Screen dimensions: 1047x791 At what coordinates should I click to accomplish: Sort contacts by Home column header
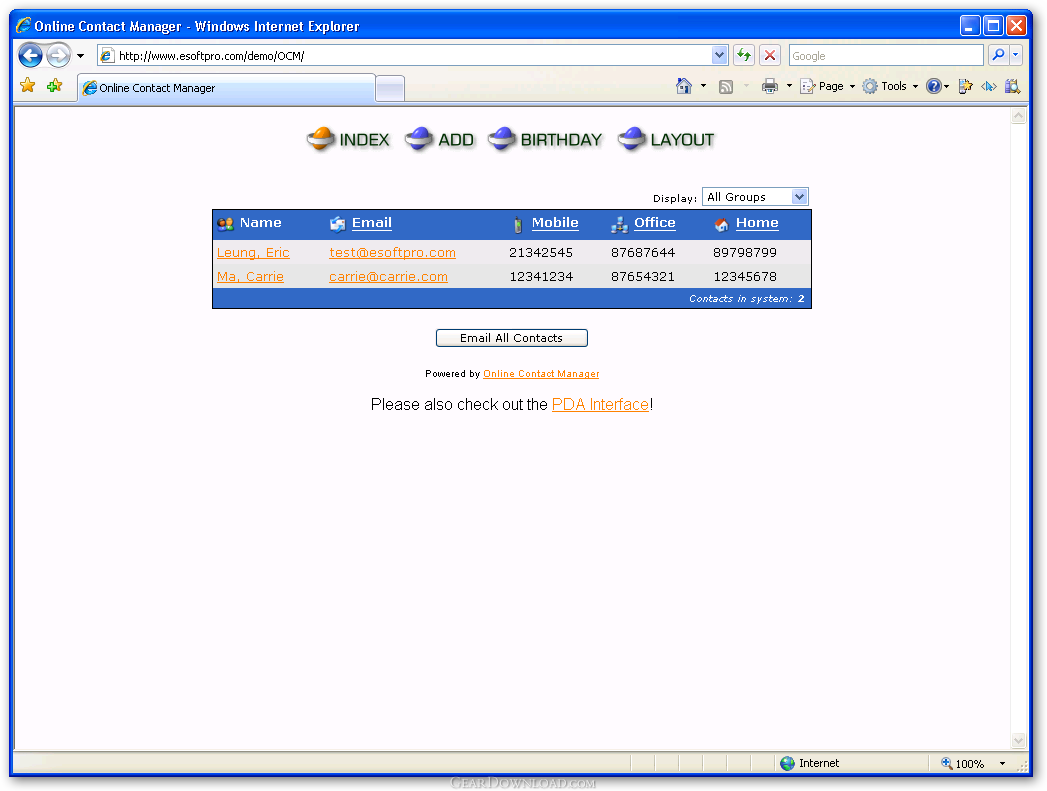(757, 223)
